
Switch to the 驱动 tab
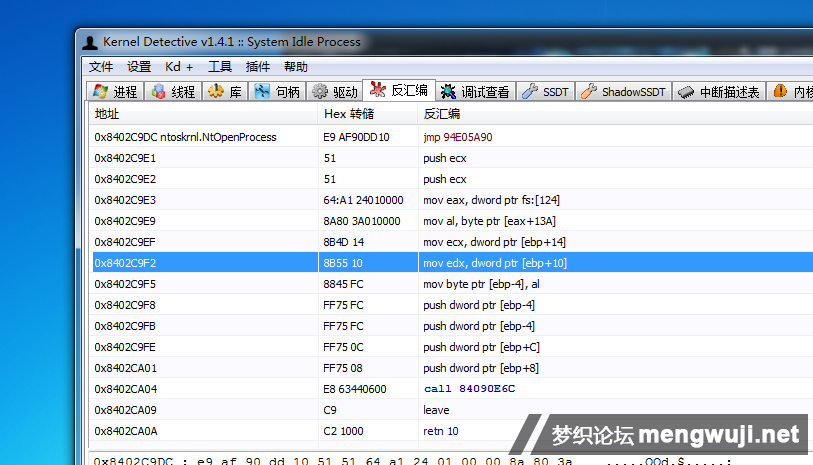click(335, 92)
